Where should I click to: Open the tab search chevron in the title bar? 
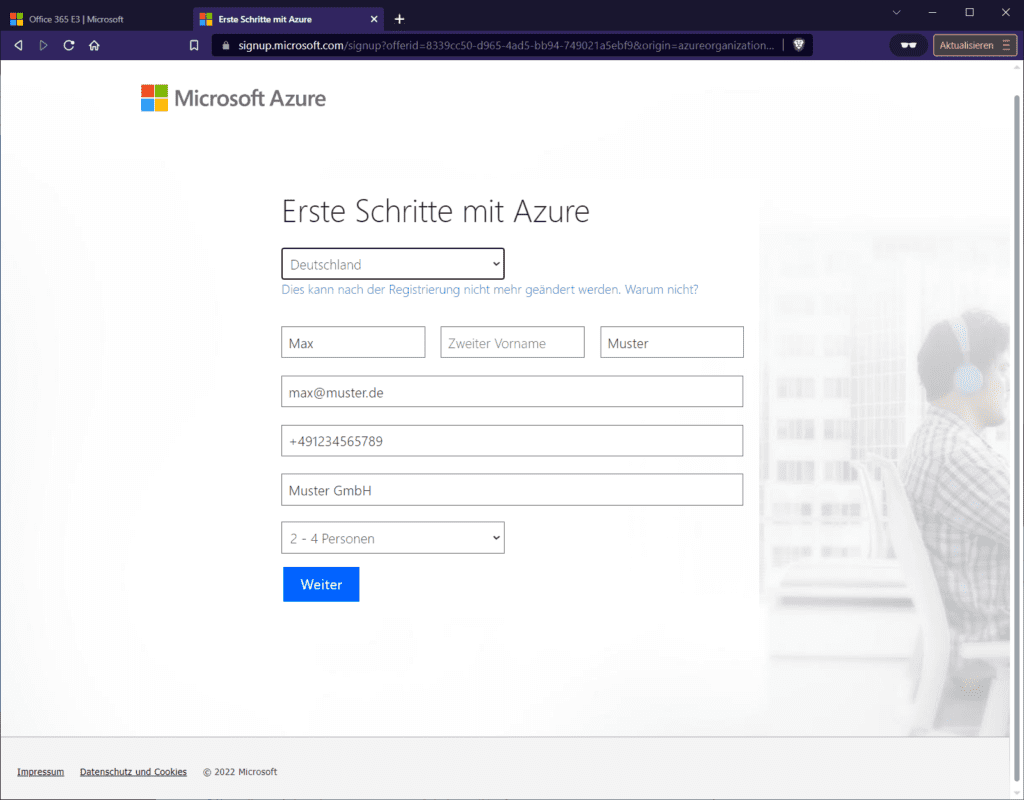(x=897, y=12)
